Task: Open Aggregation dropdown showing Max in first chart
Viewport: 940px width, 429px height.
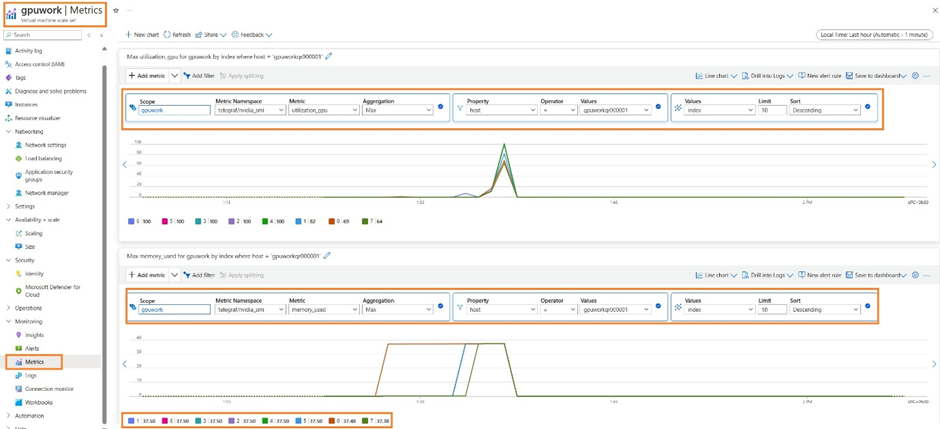Action: click(397, 110)
